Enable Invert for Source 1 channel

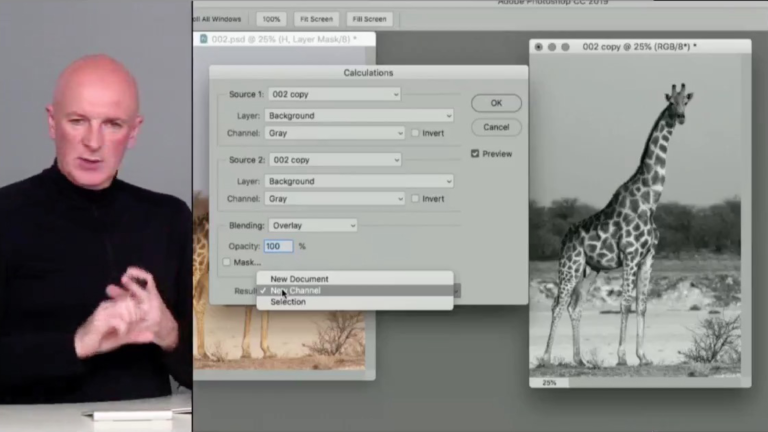[x=416, y=133]
